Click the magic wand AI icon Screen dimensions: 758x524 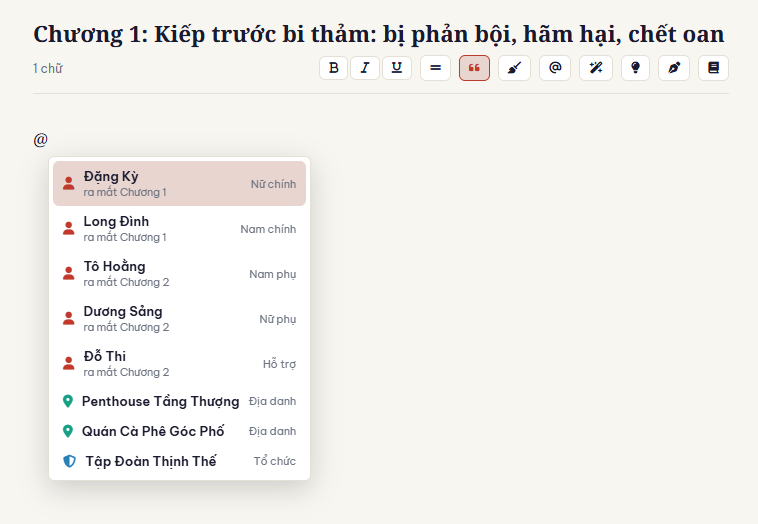pyautogui.click(x=596, y=68)
